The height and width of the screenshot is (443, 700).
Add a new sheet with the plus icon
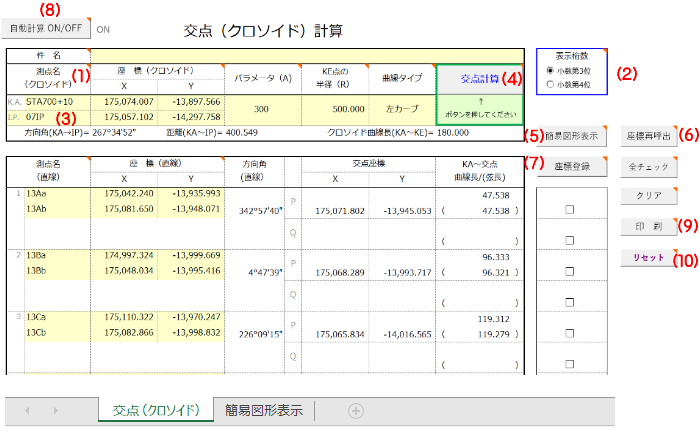point(355,410)
